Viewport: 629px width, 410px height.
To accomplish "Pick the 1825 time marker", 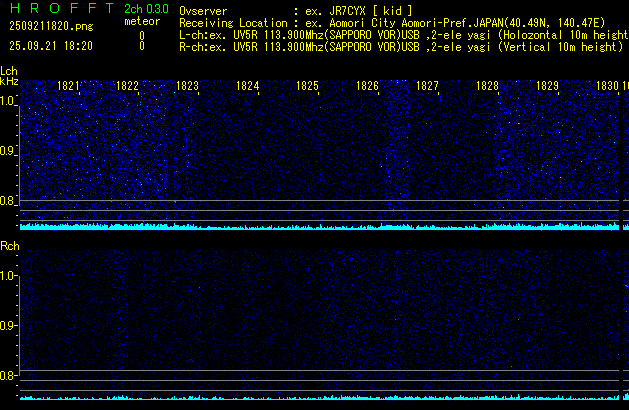I will point(308,87).
